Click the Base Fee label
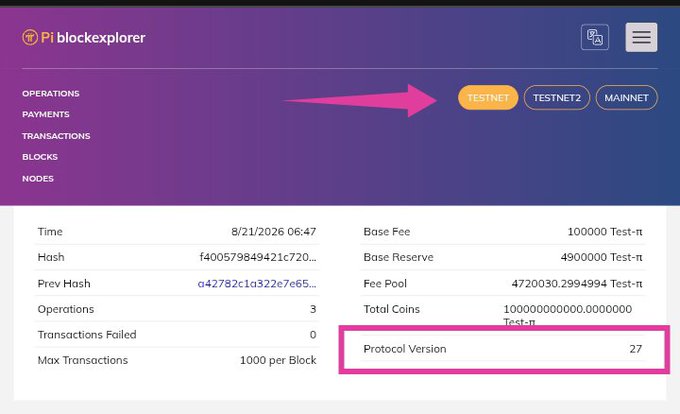680x414 pixels. (386, 231)
